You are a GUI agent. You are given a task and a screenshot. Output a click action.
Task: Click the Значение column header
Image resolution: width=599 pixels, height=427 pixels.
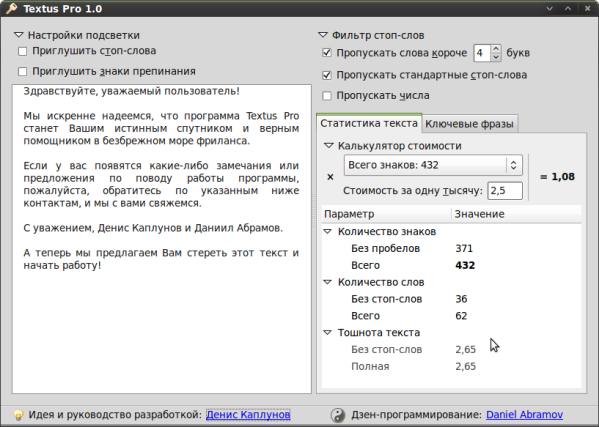516,214
